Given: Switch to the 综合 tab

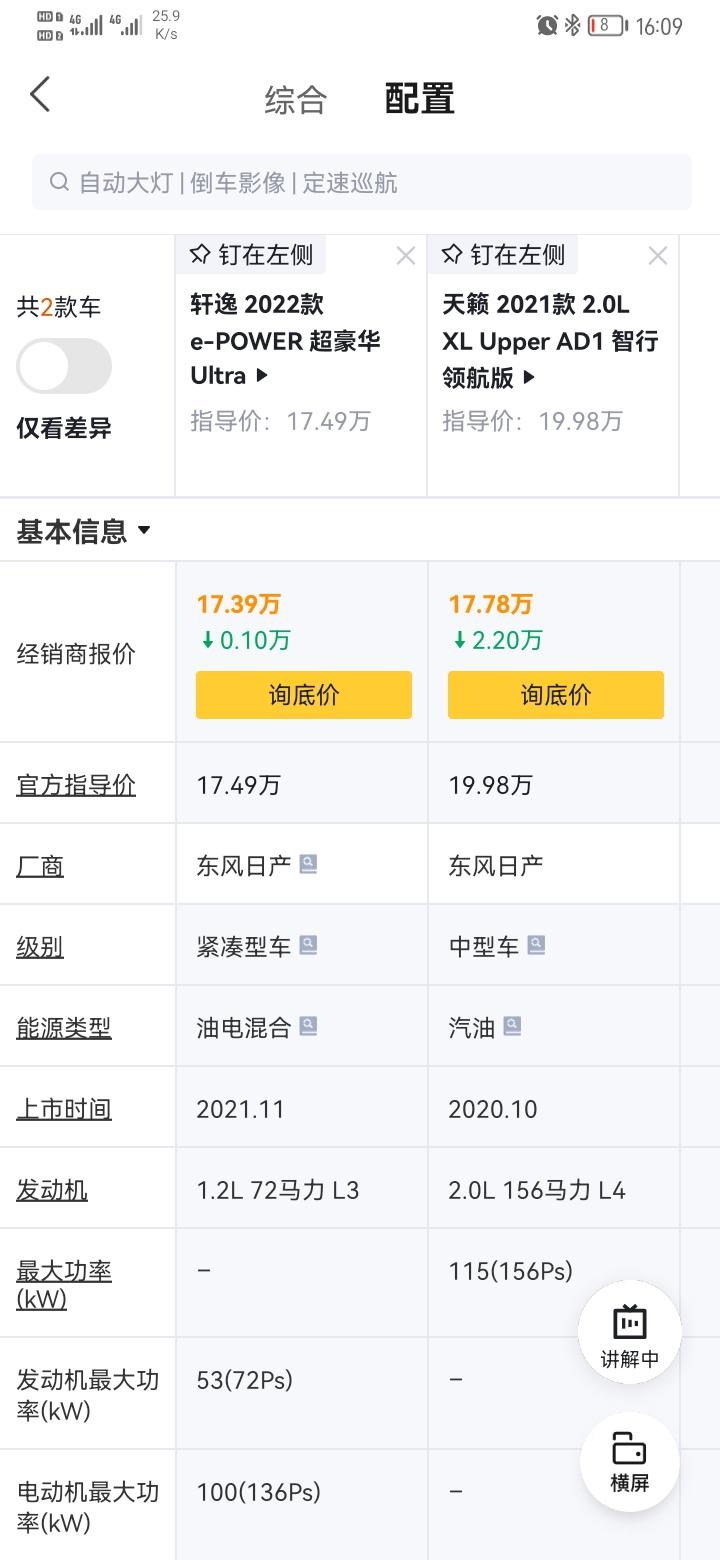Looking at the screenshot, I should (x=295, y=99).
